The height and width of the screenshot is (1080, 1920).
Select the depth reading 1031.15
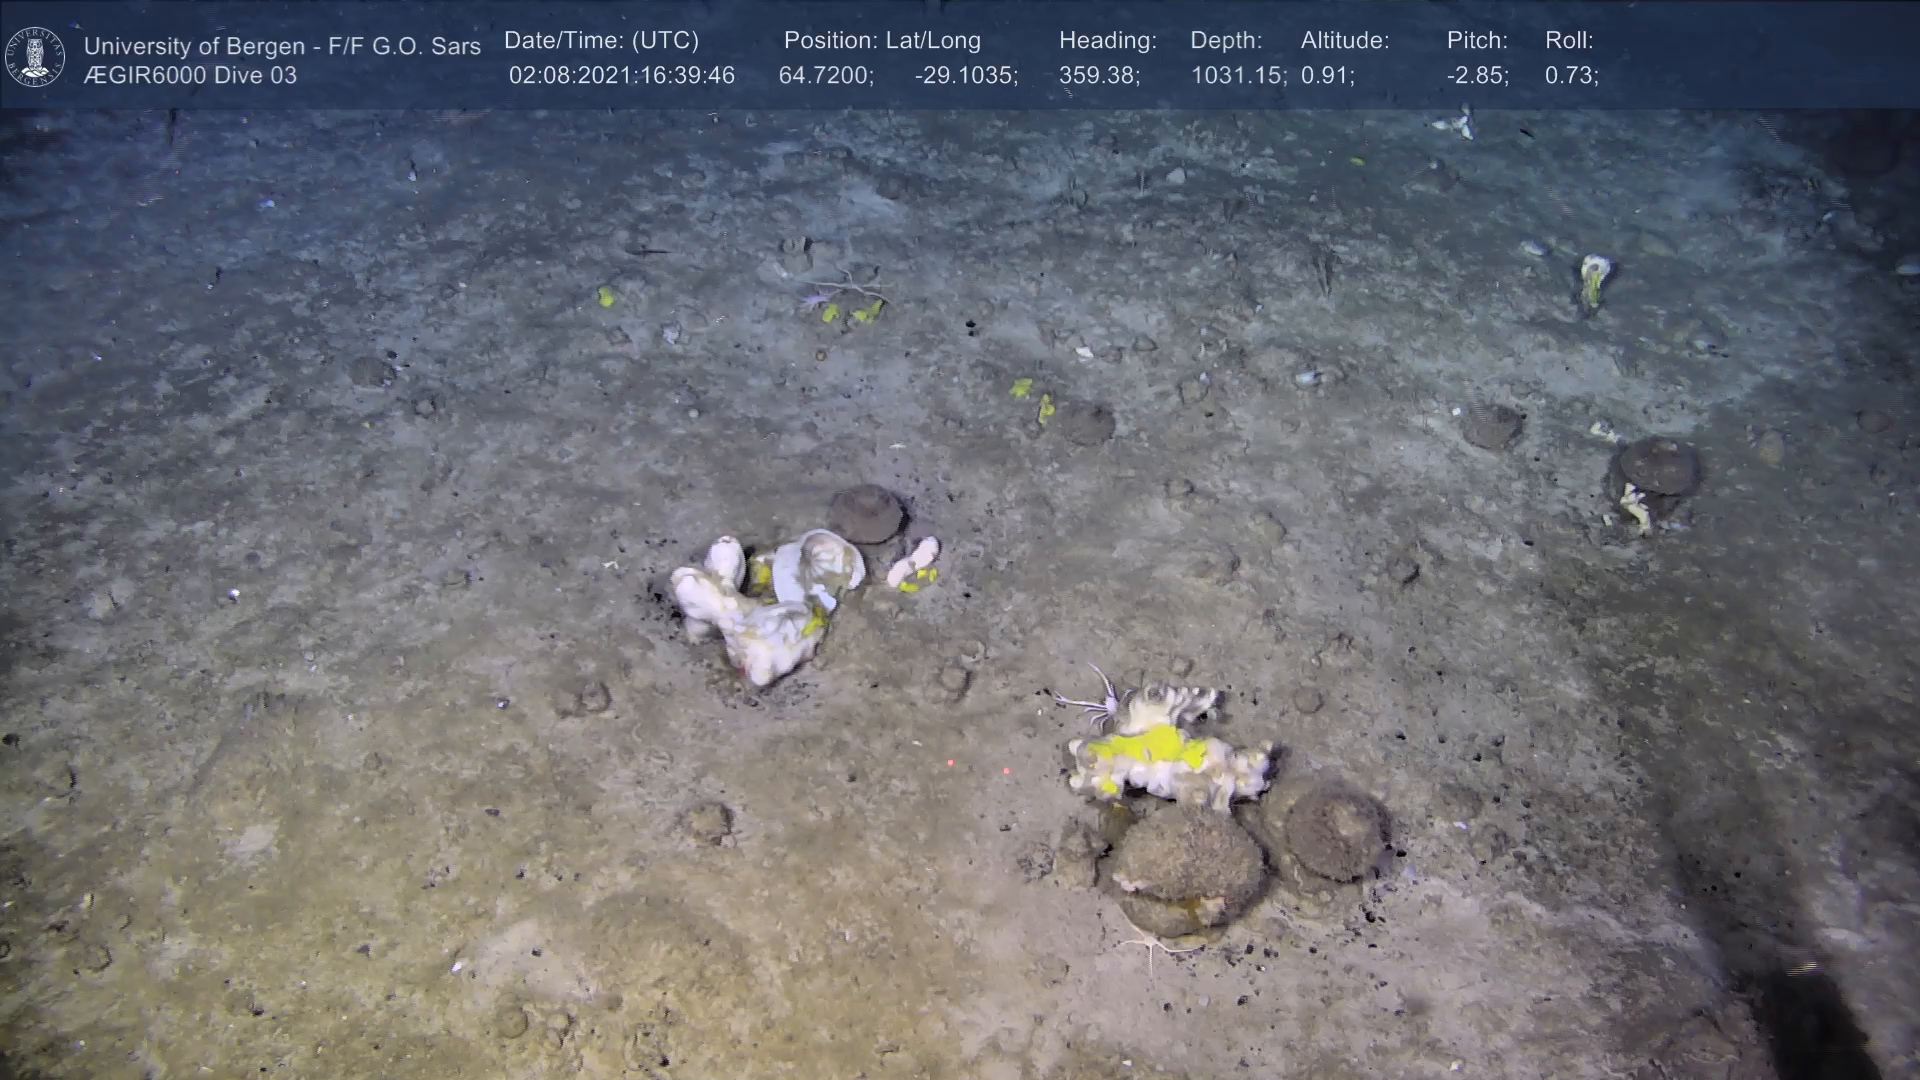point(1238,76)
